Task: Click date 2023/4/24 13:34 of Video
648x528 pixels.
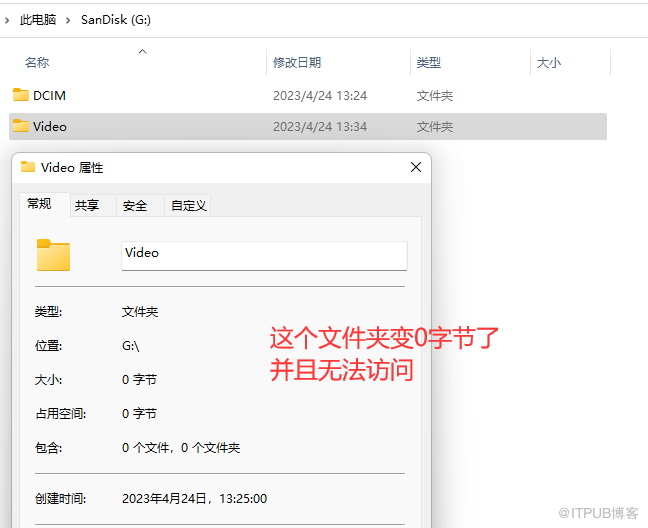Action: [320, 126]
